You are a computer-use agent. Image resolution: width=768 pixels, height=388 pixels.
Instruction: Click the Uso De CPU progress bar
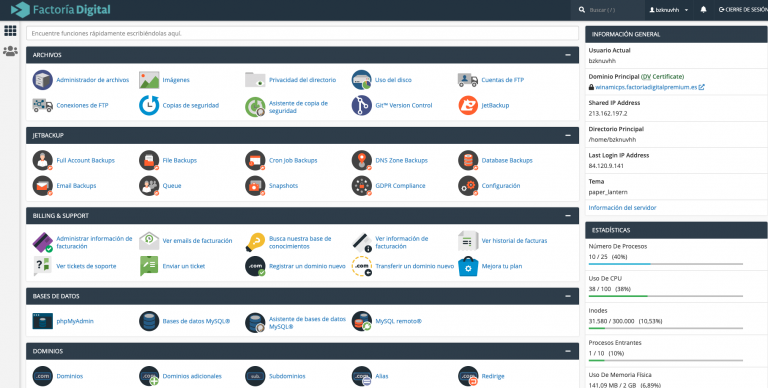tap(666, 296)
